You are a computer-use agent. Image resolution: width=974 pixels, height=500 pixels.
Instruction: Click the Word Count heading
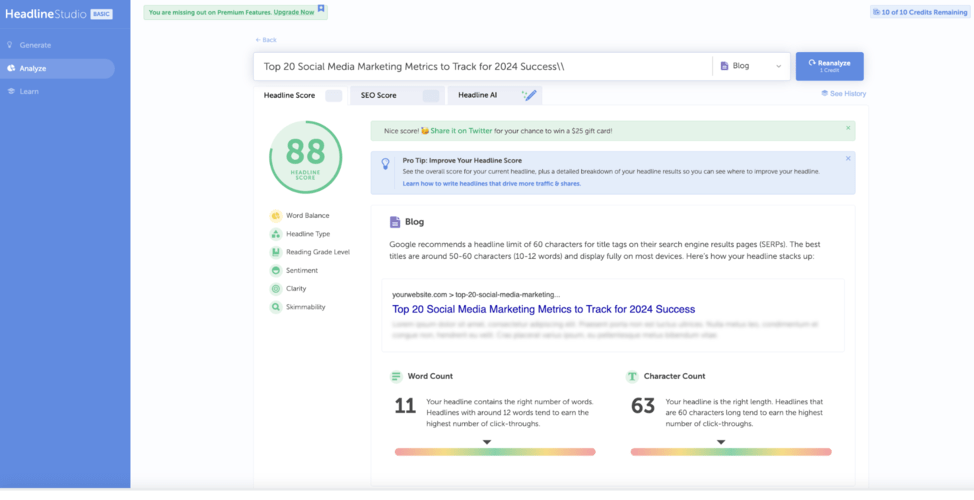click(x=430, y=376)
